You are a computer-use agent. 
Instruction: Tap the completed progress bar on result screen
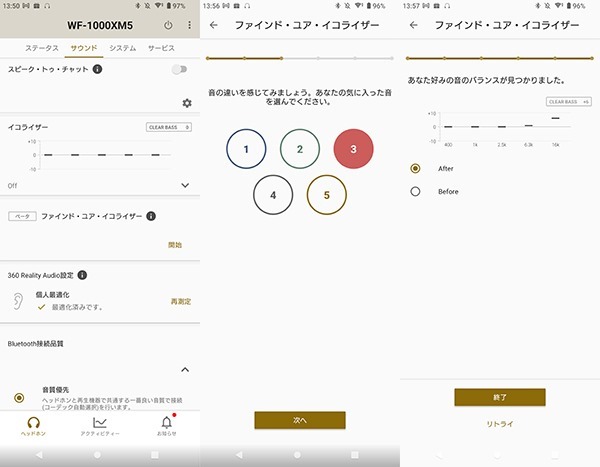tap(500, 59)
